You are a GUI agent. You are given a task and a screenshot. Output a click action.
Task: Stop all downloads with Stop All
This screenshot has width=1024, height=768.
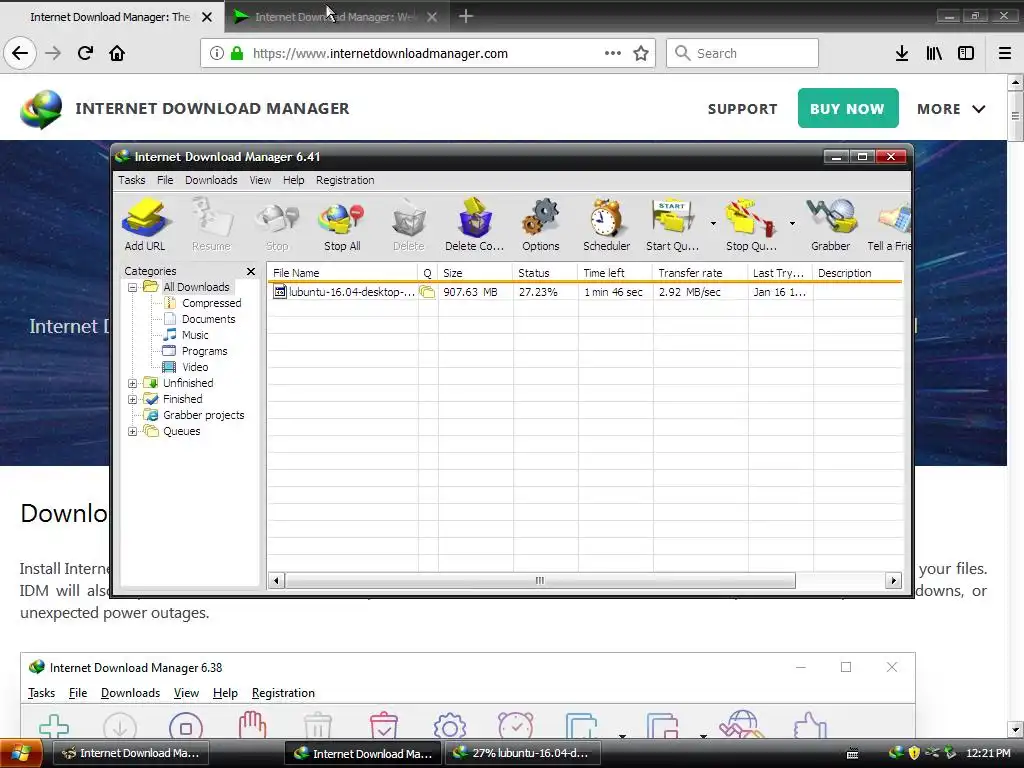point(342,225)
